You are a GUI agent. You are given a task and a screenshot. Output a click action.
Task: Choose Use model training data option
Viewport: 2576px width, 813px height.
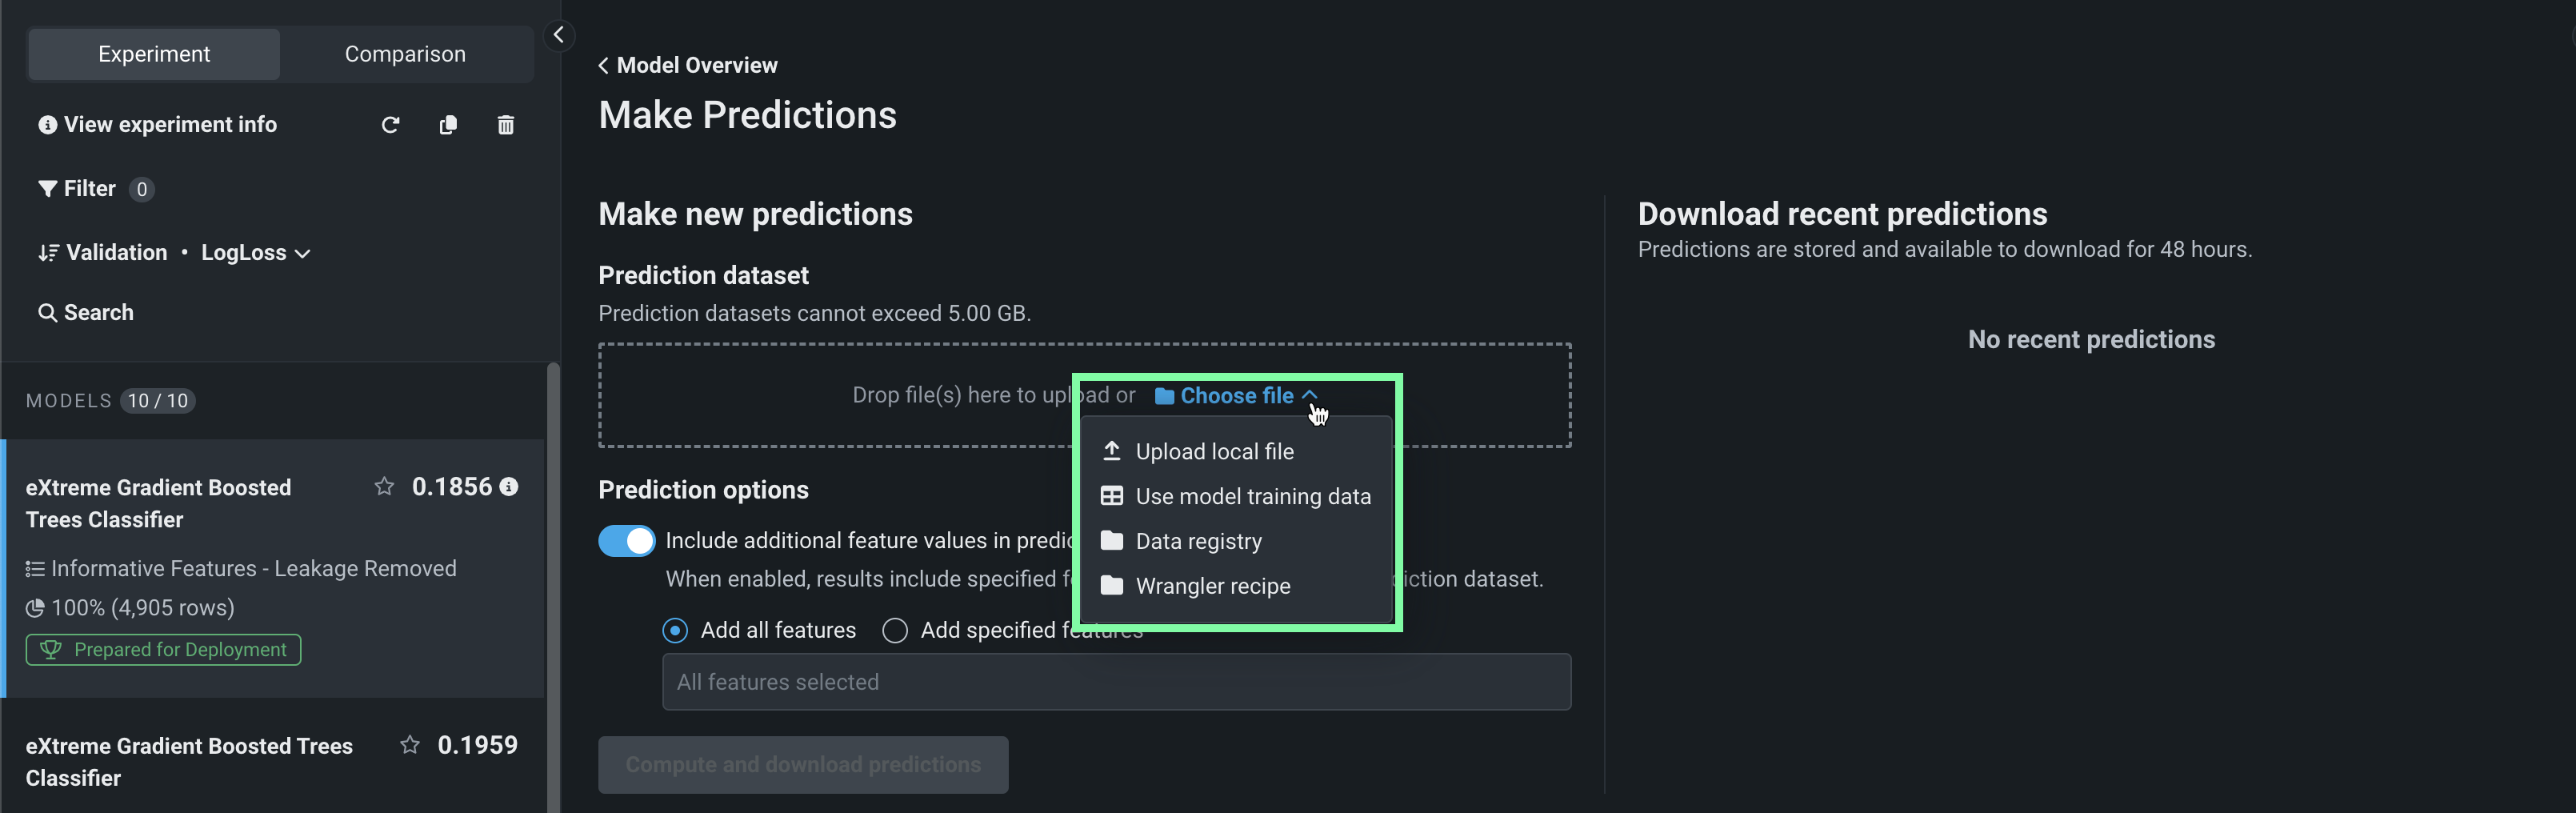(x=1252, y=497)
